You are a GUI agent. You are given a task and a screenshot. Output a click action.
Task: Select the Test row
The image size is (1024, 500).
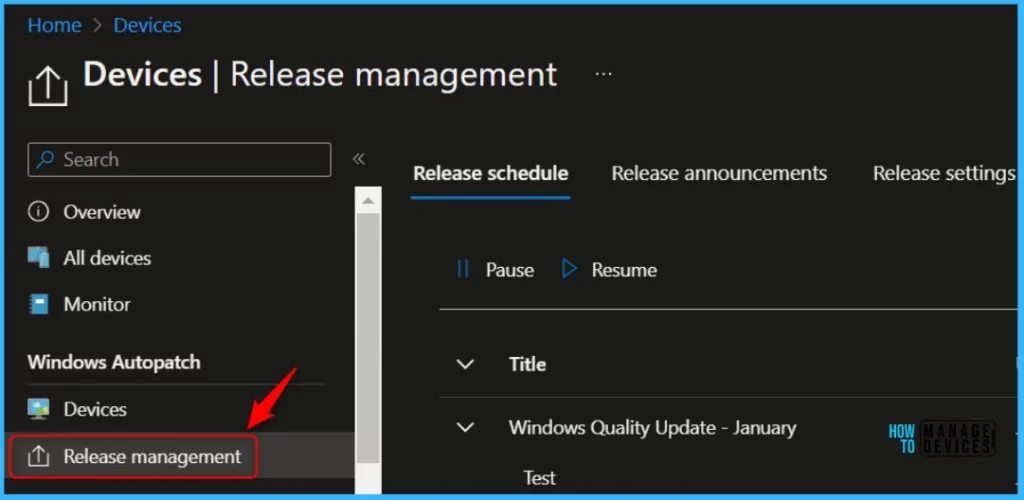pyautogui.click(x=540, y=478)
